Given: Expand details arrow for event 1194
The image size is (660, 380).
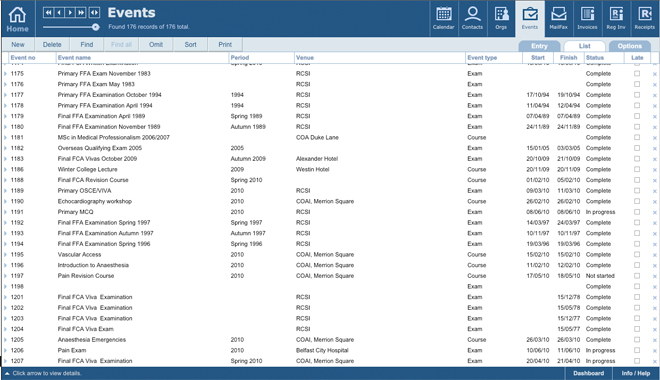Looking at the screenshot, I should point(5,244).
